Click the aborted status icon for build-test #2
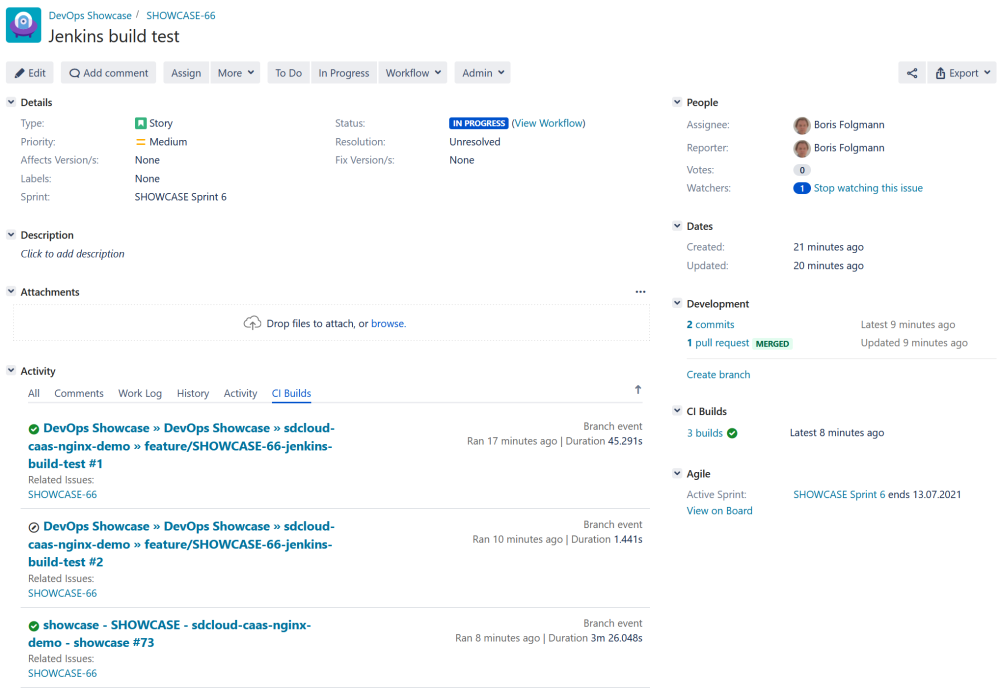Image resolution: width=1000 pixels, height=698 pixels. [x=34, y=527]
